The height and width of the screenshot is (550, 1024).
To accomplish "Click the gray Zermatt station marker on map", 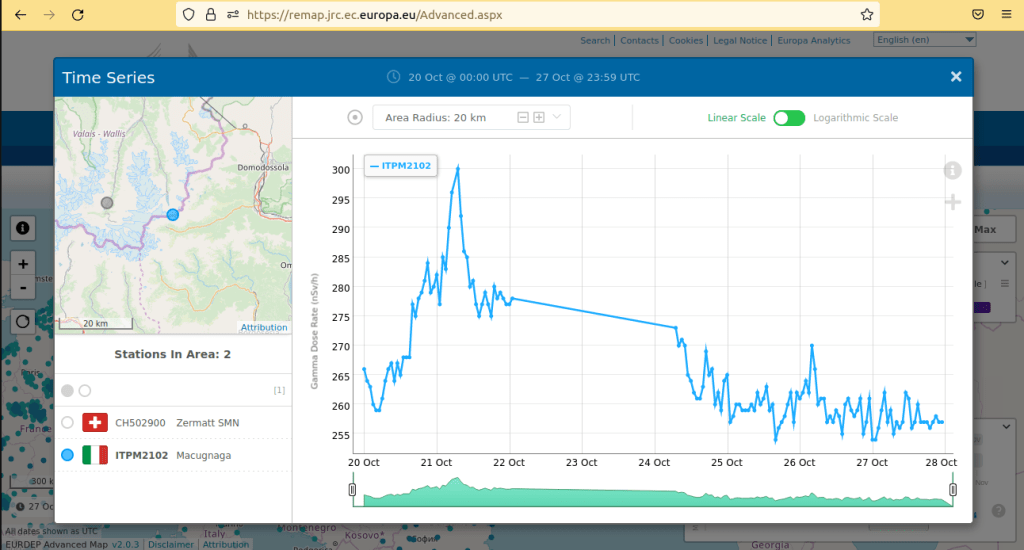I will [107, 203].
